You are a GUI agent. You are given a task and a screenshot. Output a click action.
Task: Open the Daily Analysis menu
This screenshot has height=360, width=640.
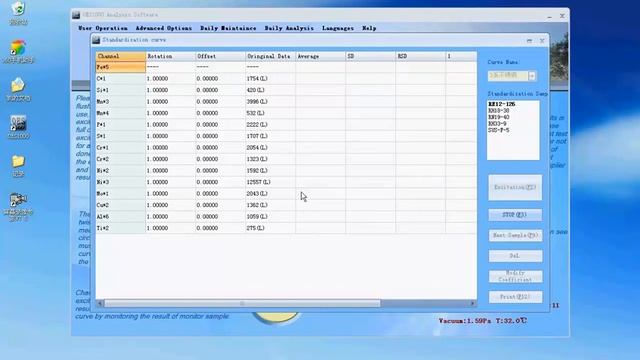tap(289, 28)
